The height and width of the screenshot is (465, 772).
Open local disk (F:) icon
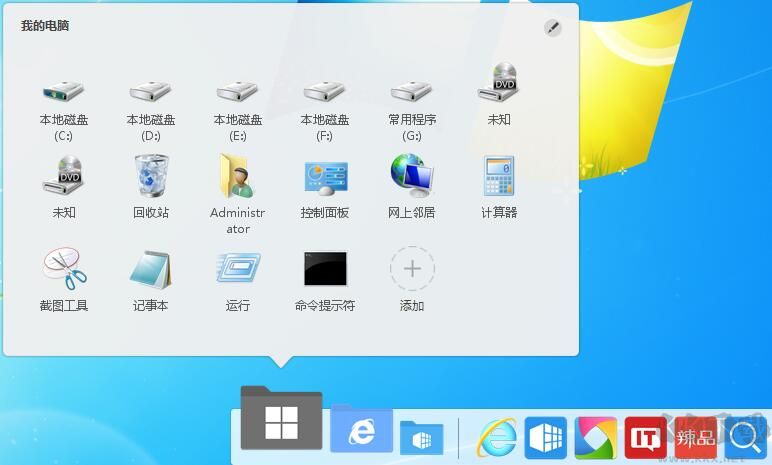pos(324,92)
